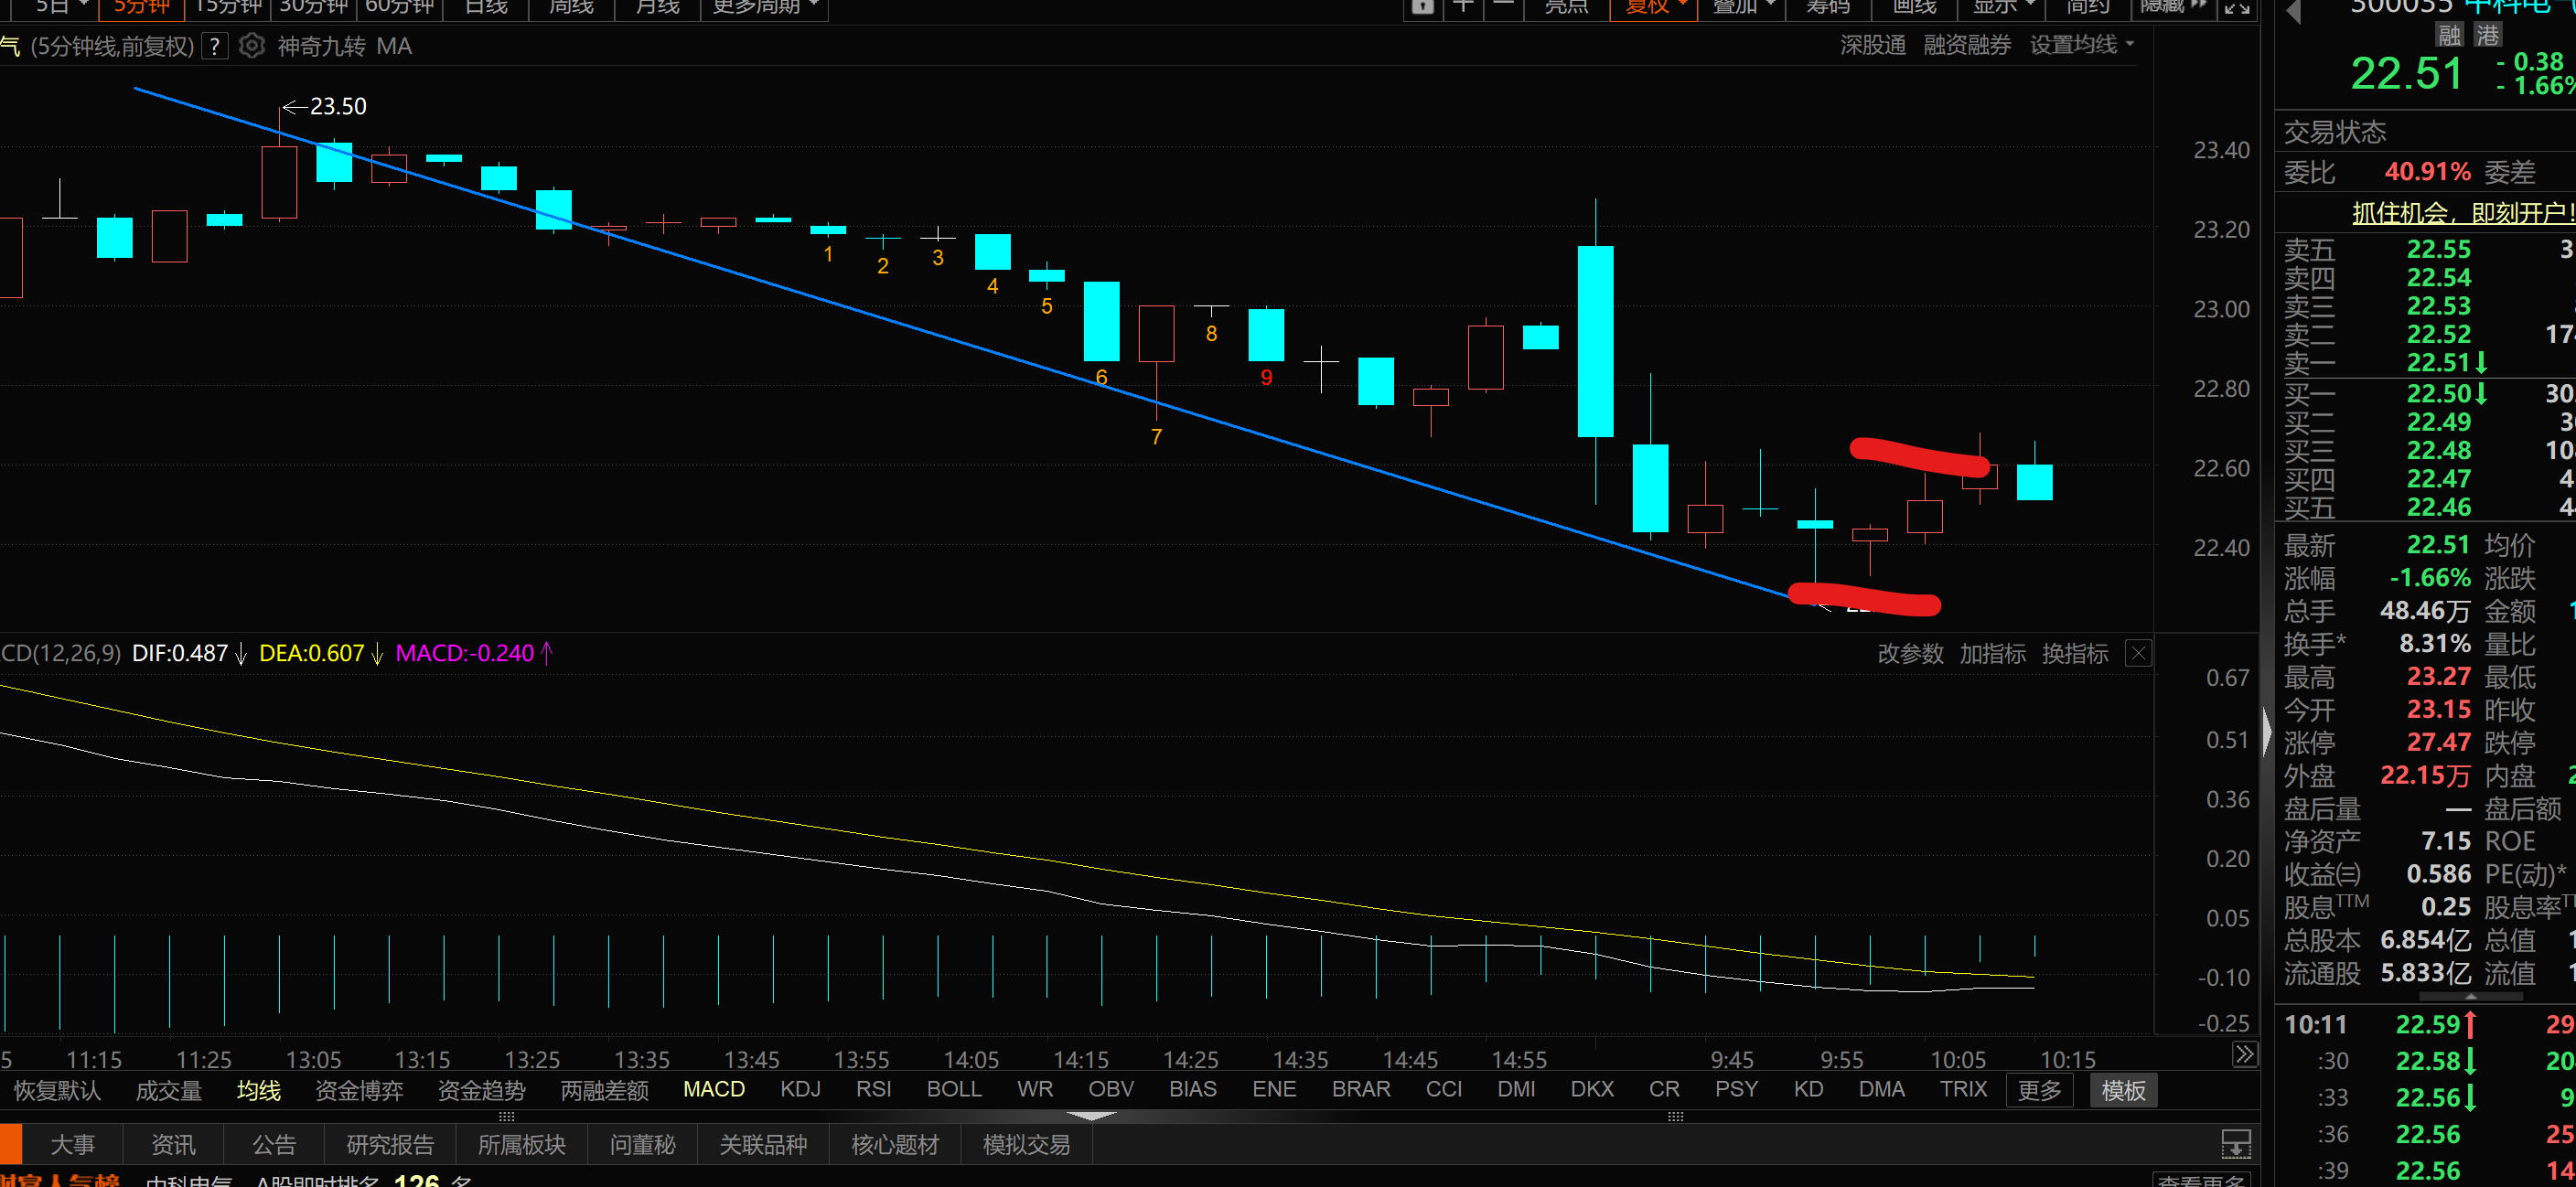2576x1187 pixels.
Task: Click 改参数 to modify parameters
Action: 1910,654
